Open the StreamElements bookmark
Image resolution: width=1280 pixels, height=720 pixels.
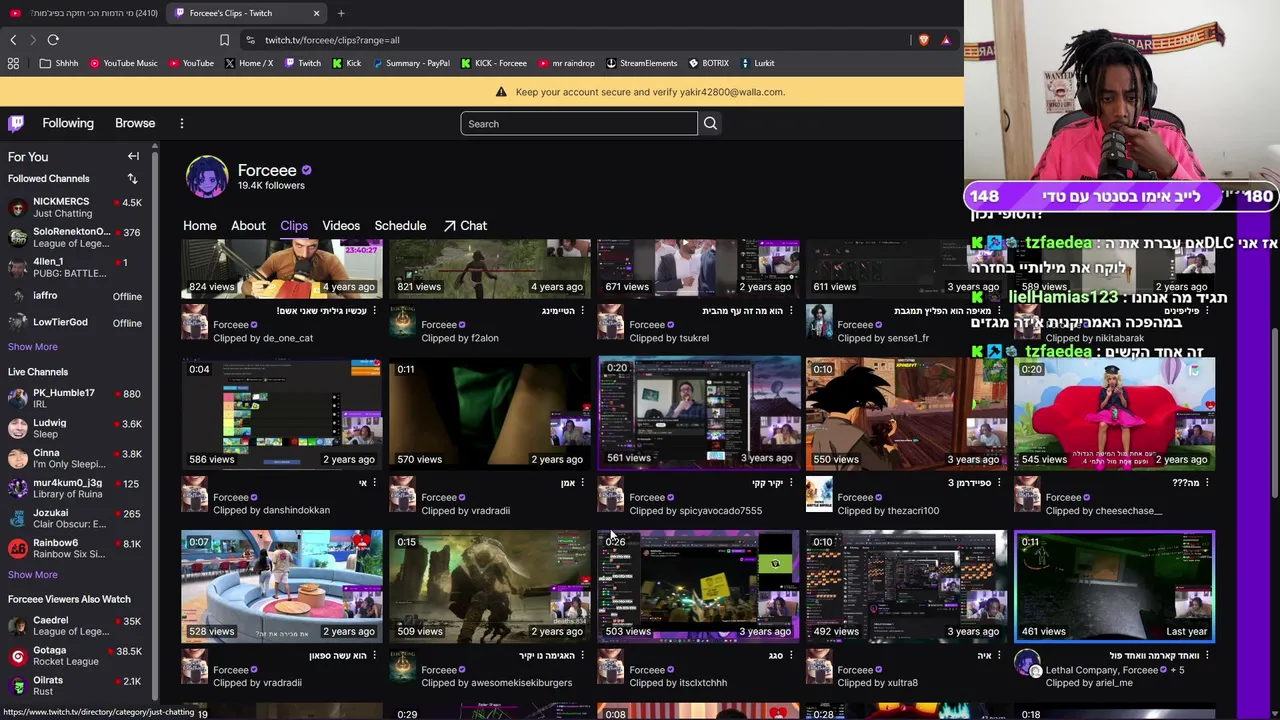point(642,63)
